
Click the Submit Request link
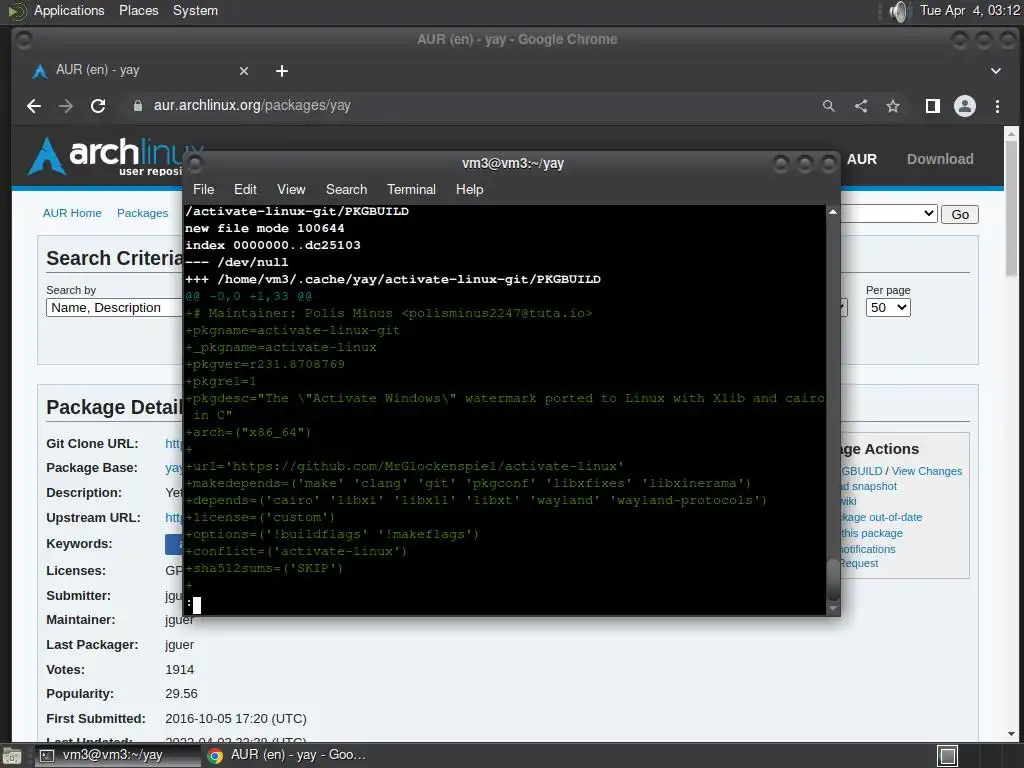tap(859, 564)
